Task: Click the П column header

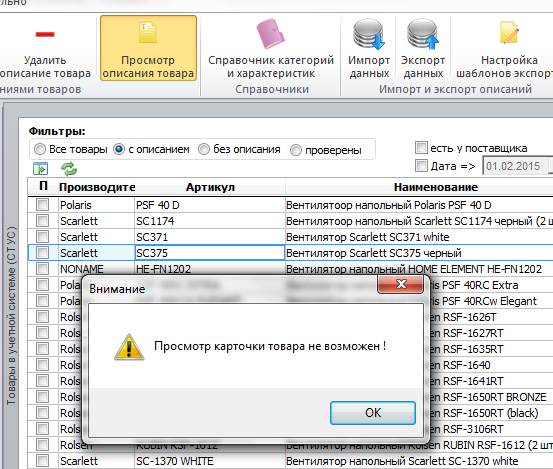Action: 43,186
